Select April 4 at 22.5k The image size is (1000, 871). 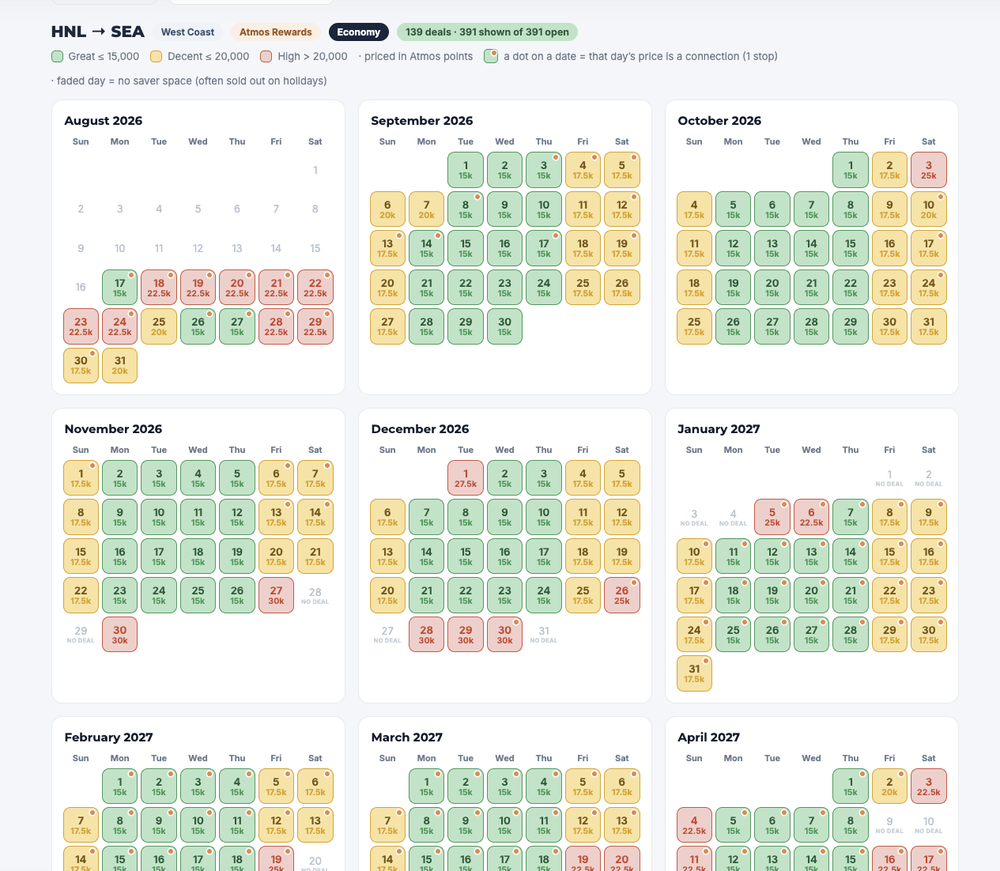[x=695, y=825]
